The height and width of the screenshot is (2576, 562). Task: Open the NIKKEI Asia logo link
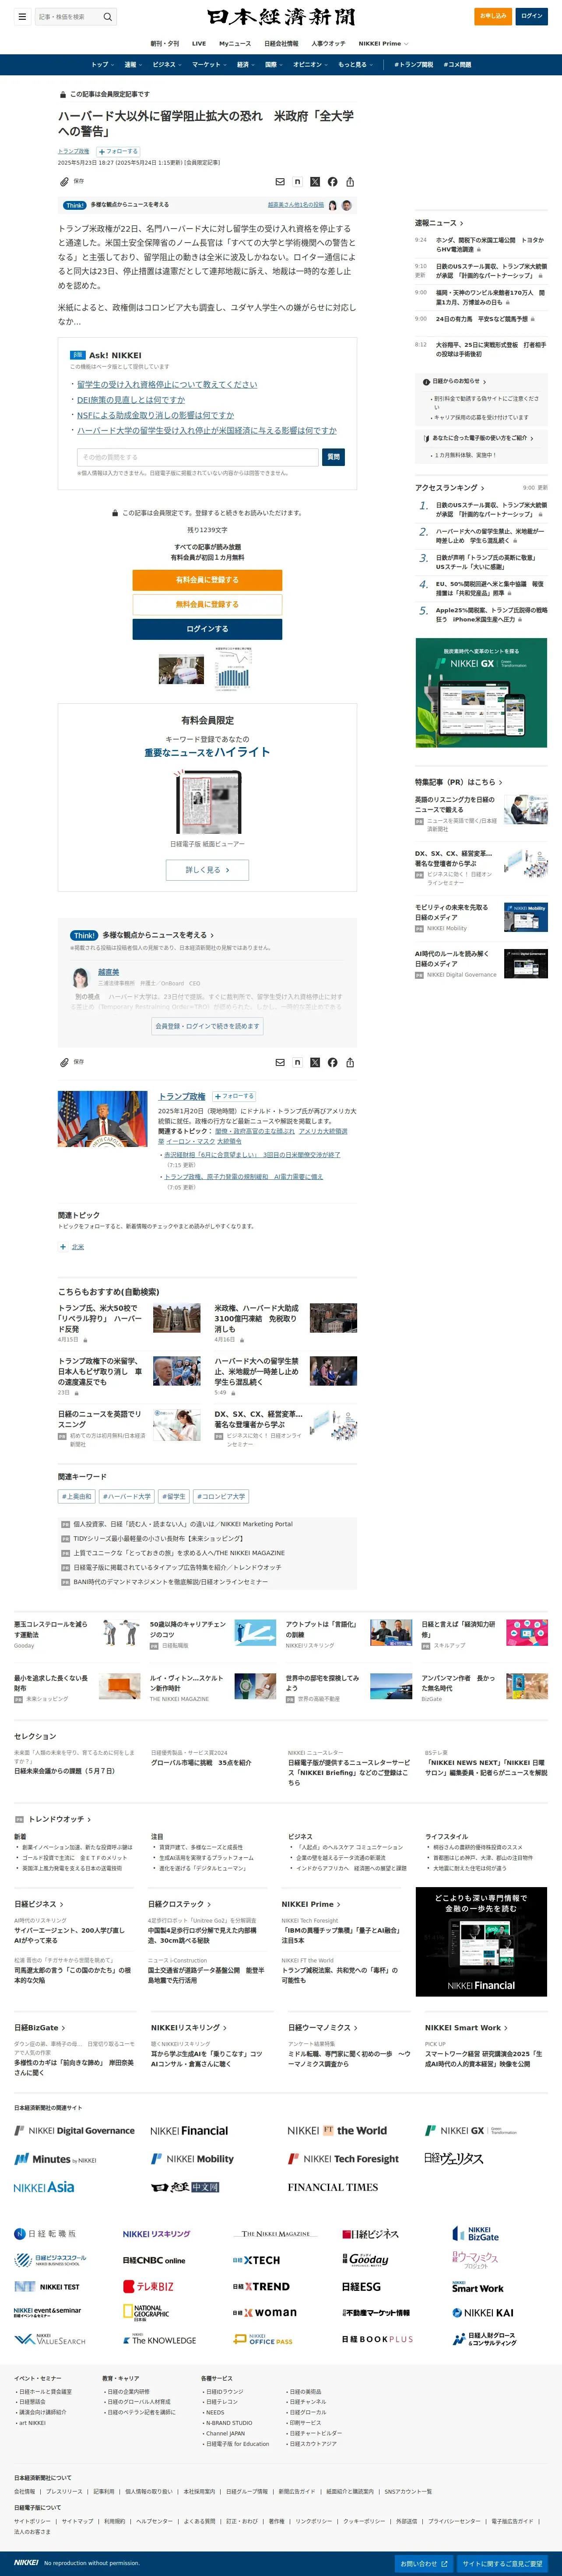[x=44, y=2187]
